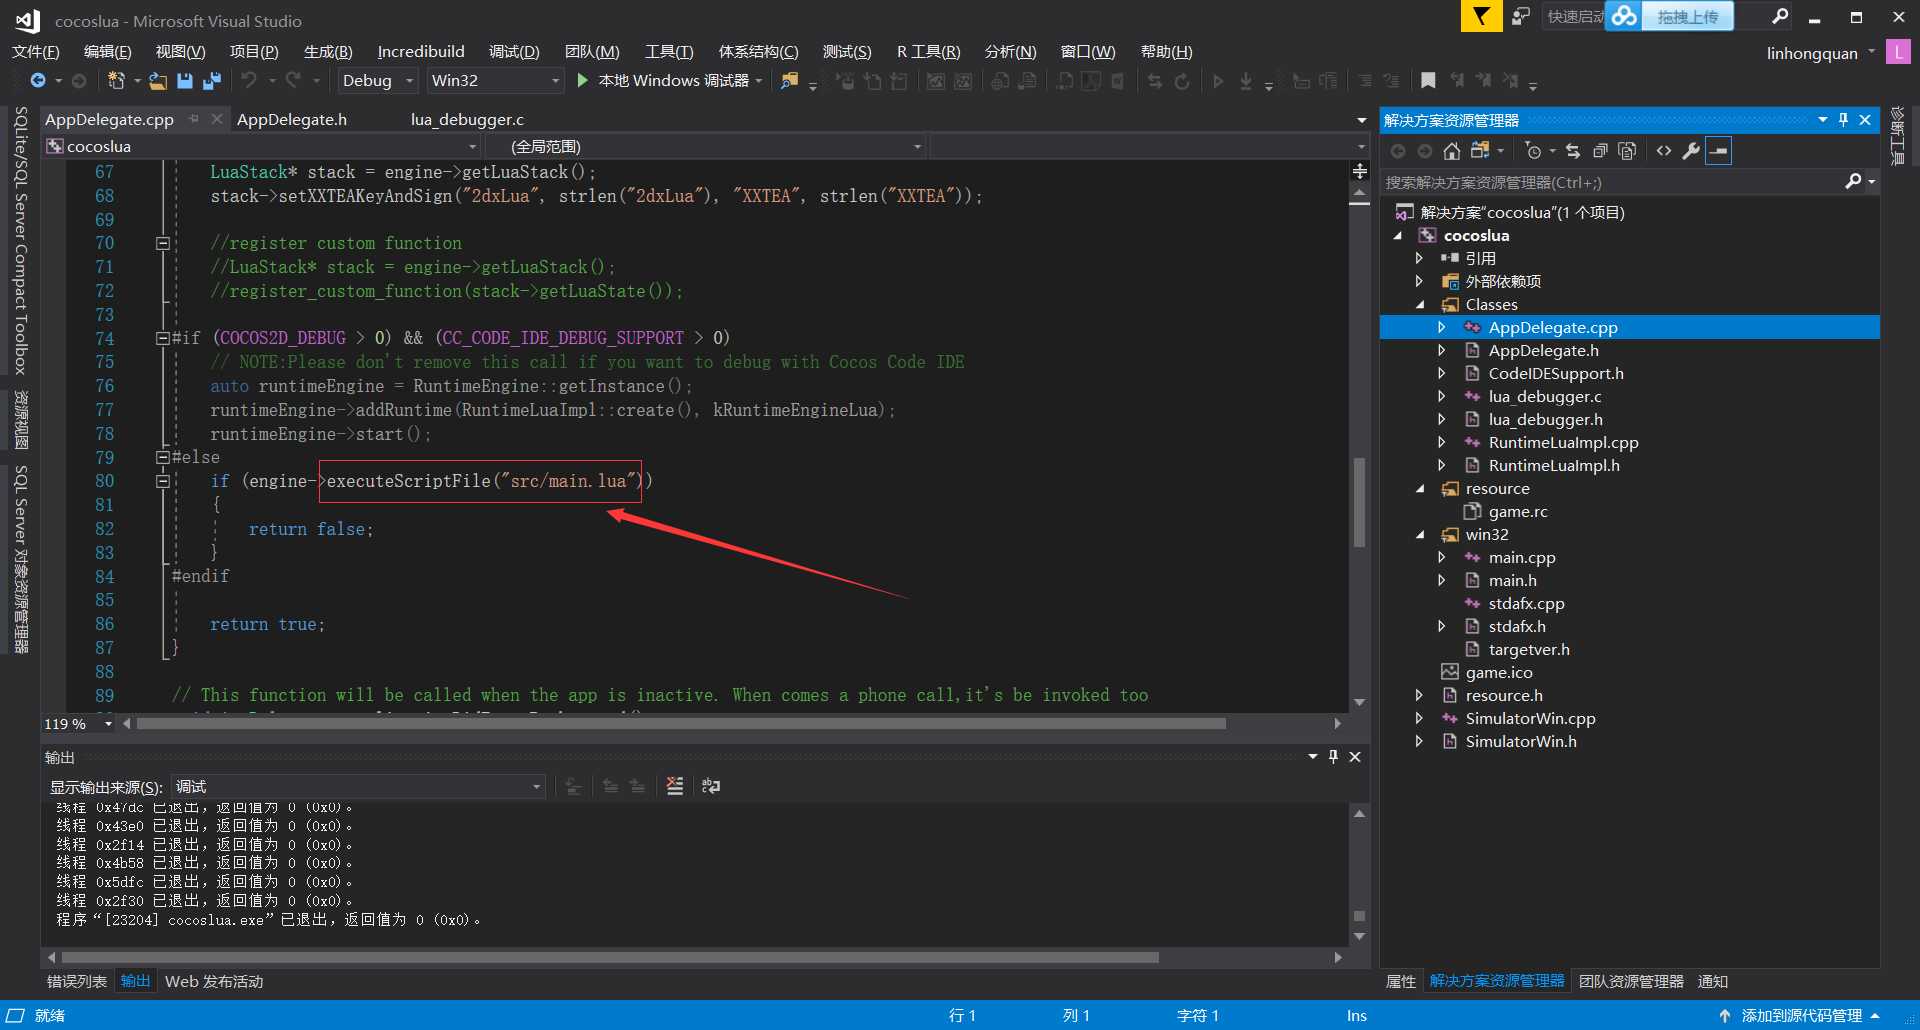Collapse the #else block at line 79
This screenshot has height=1030, width=1920.
162,457
